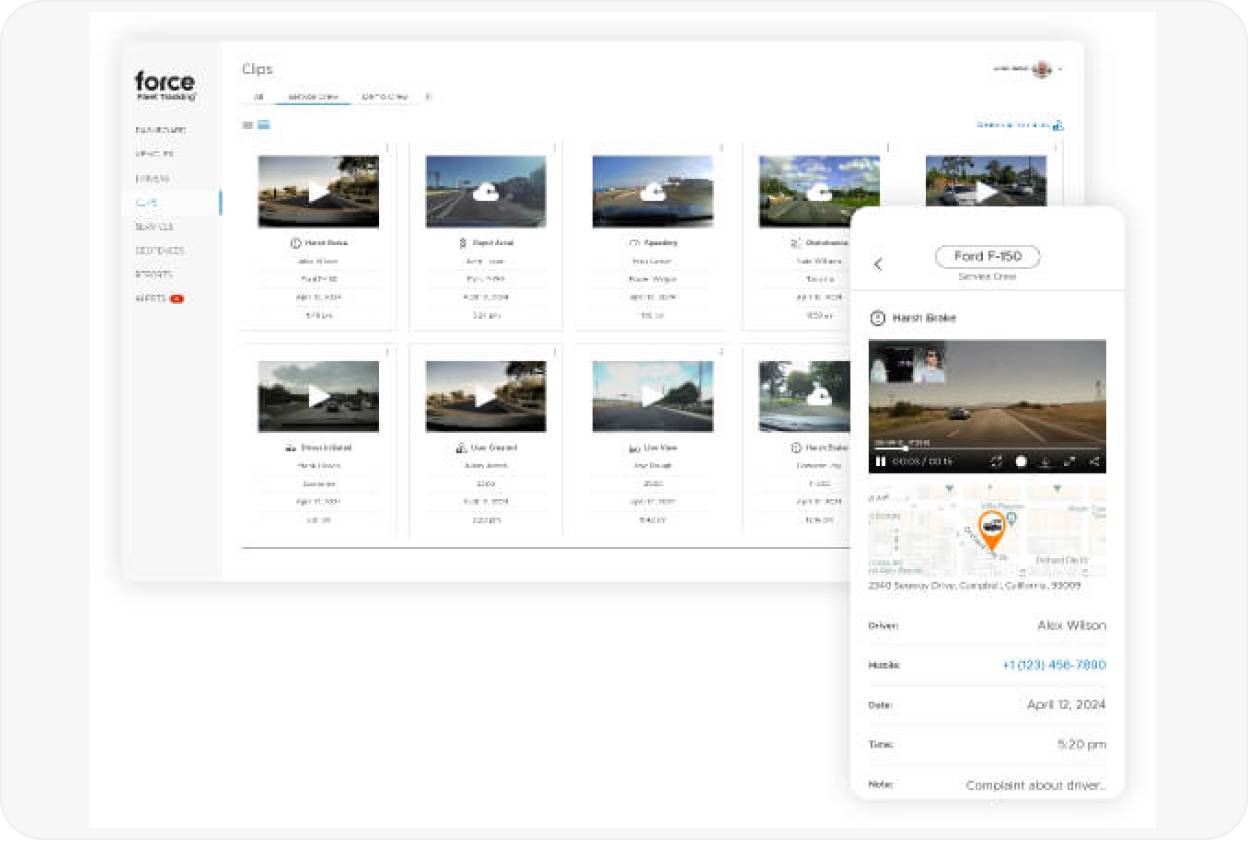Open the options menu on Live View card

click(x=722, y=352)
